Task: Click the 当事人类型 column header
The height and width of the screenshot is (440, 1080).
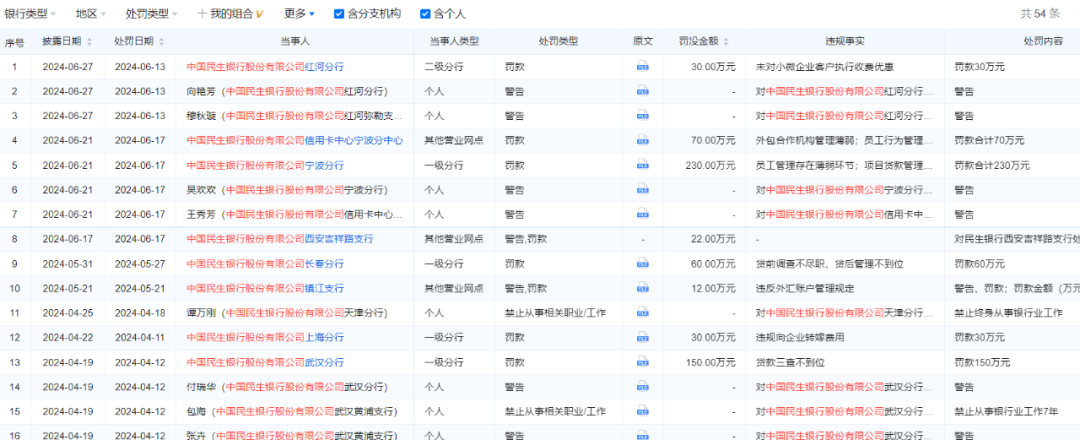Action: (454, 42)
